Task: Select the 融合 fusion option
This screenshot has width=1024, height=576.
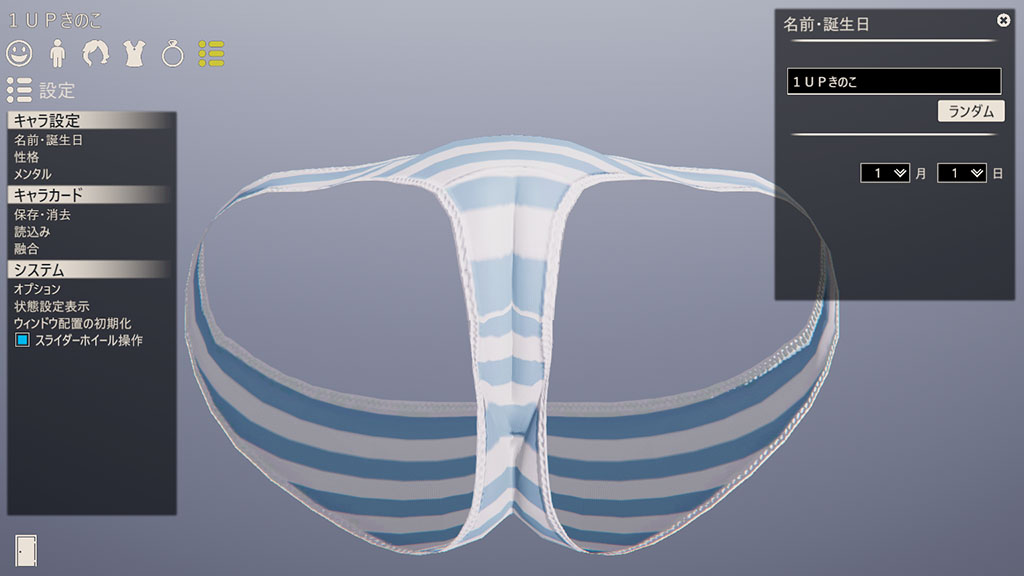Action: coord(26,248)
